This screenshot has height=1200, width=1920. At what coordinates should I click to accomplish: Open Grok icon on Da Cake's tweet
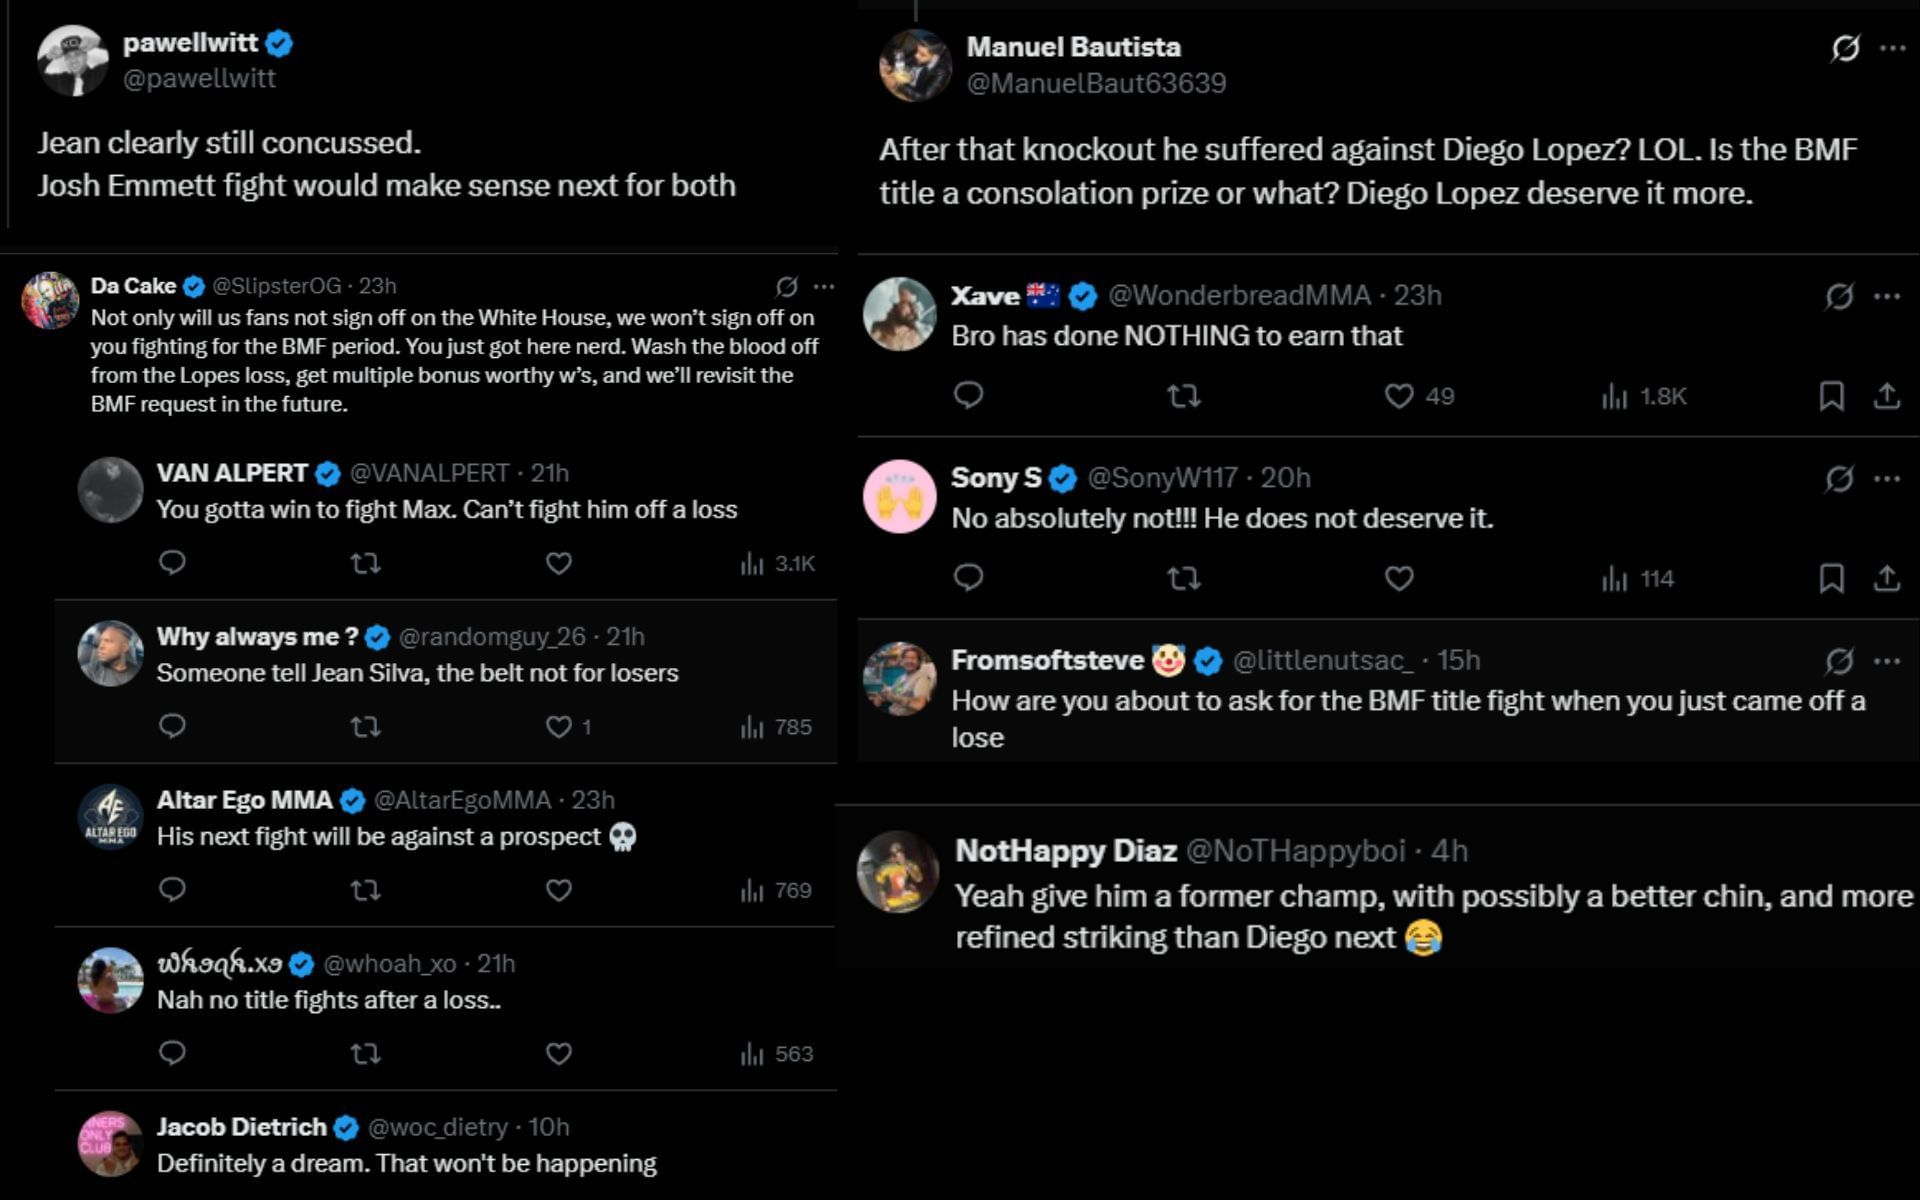click(x=787, y=287)
